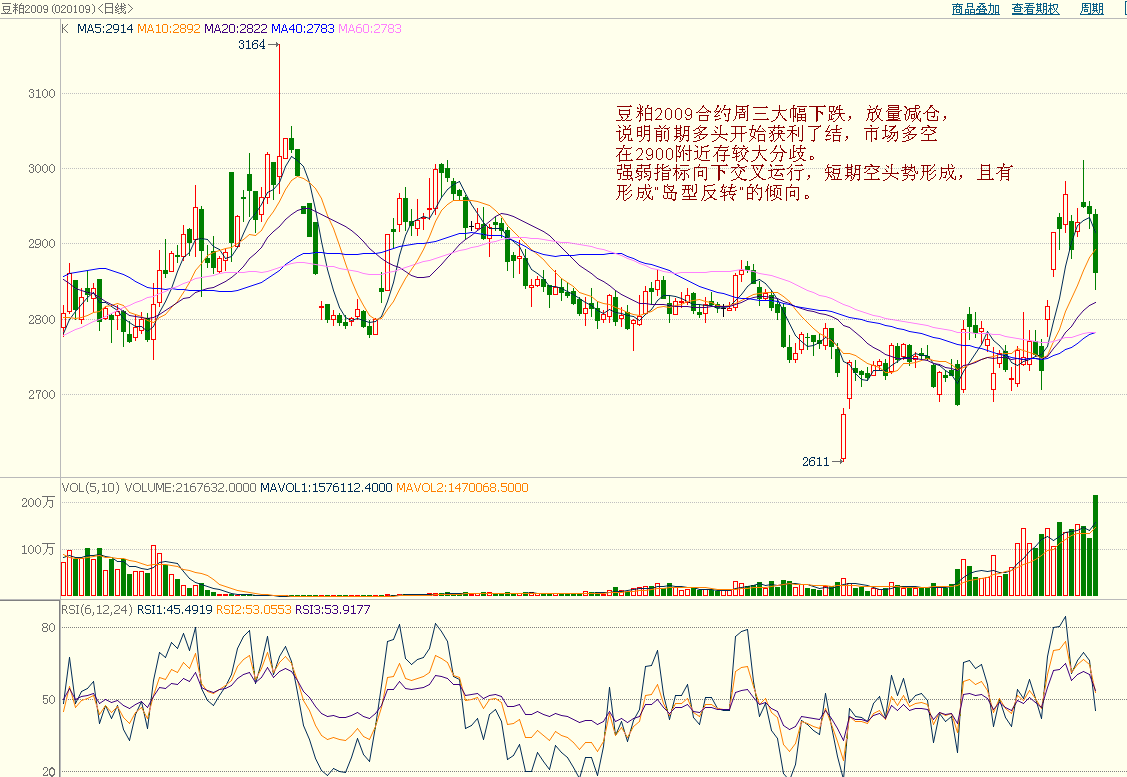Open the 周期 period selector
This screenshot has height=777, width=1127.
(x=1091, y=9)
